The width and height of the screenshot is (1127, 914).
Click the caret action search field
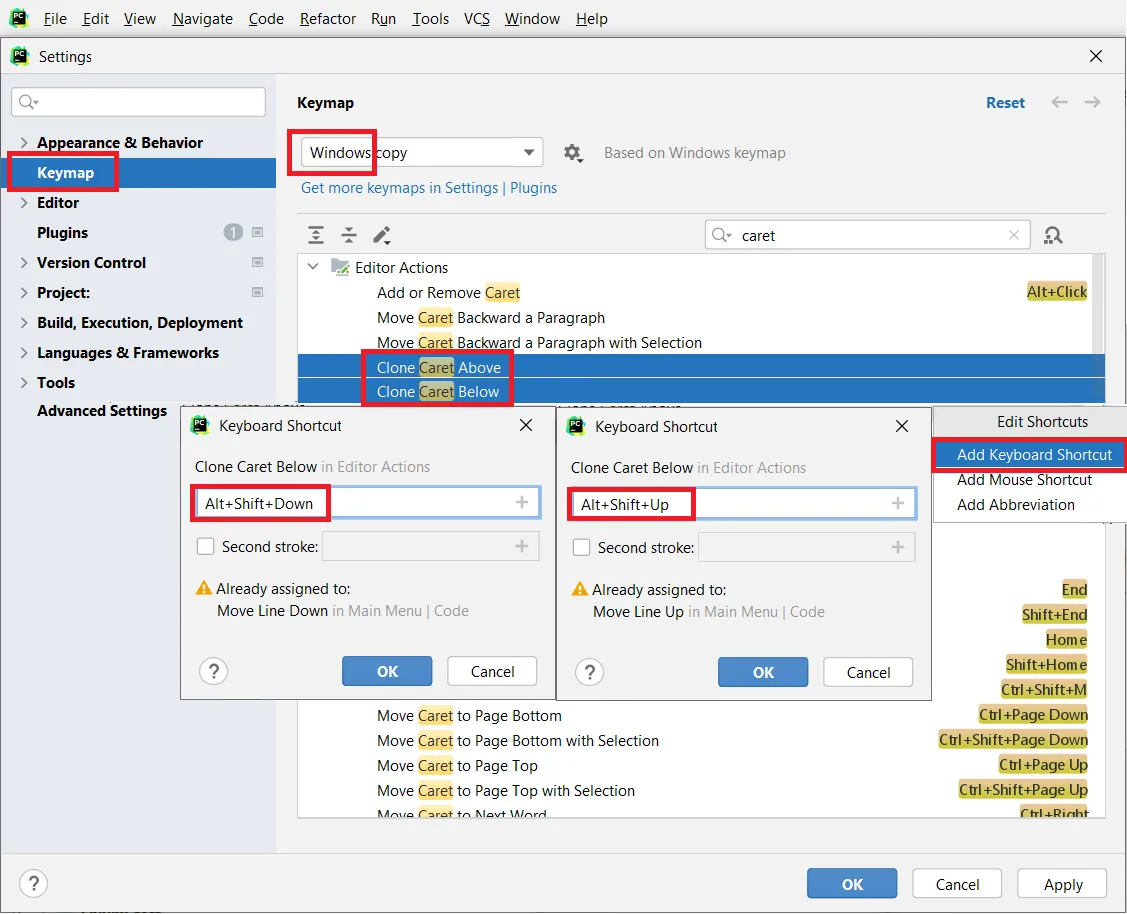tap(868, 235)
